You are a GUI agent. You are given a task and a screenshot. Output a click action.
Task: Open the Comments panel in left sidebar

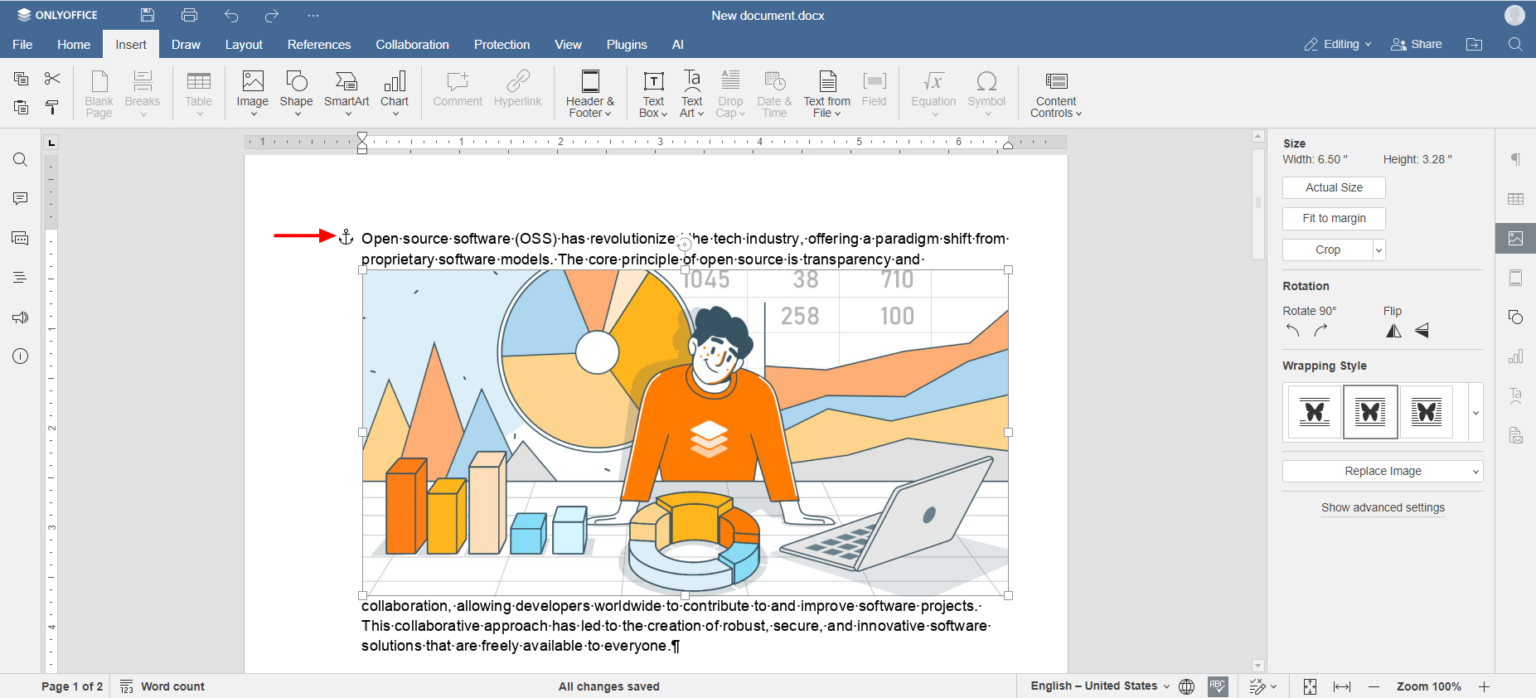click(20, 199)
